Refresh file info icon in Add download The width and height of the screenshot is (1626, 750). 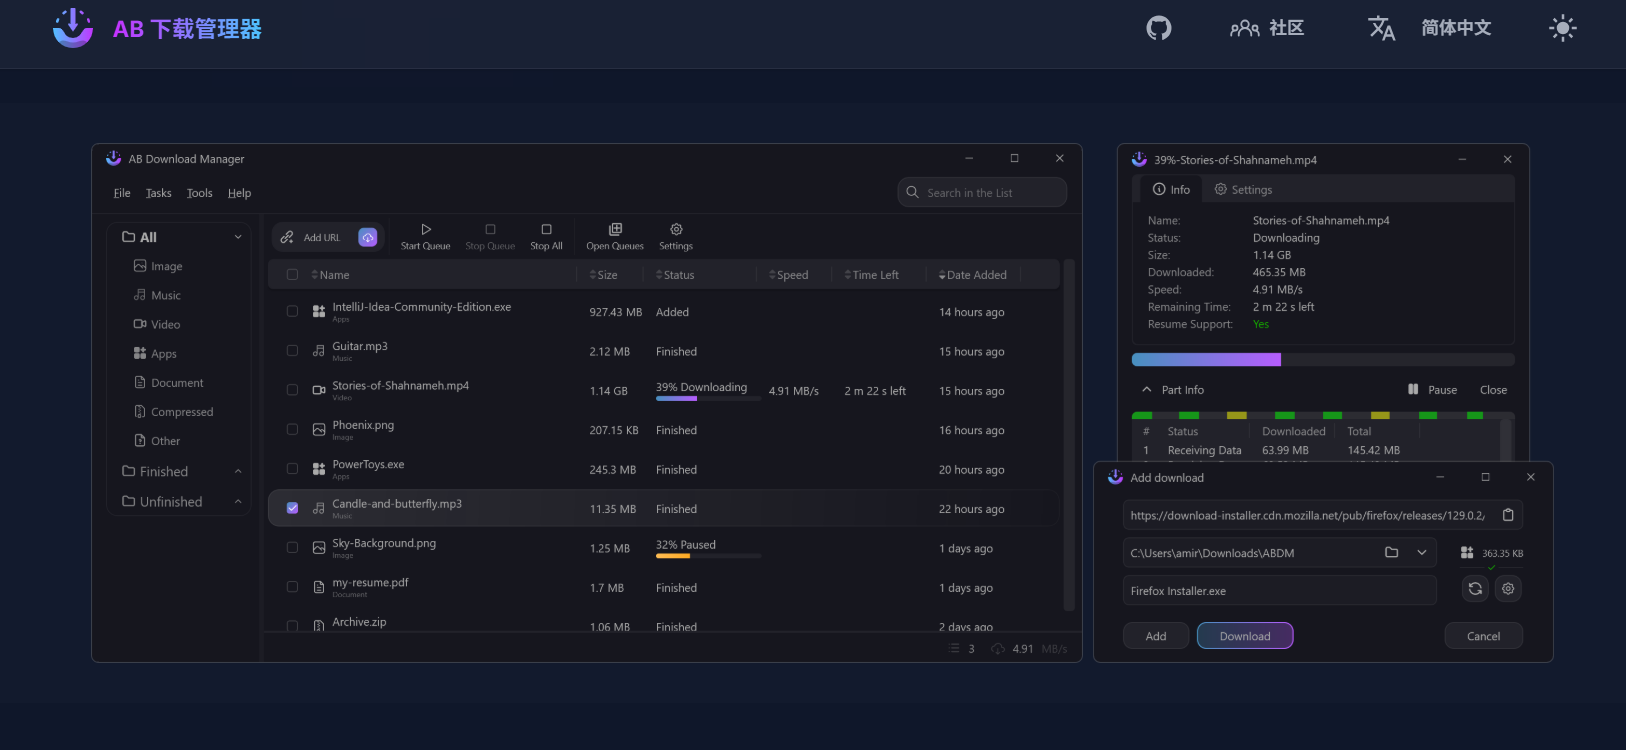pyautogui.click(x=1475, y=589)
